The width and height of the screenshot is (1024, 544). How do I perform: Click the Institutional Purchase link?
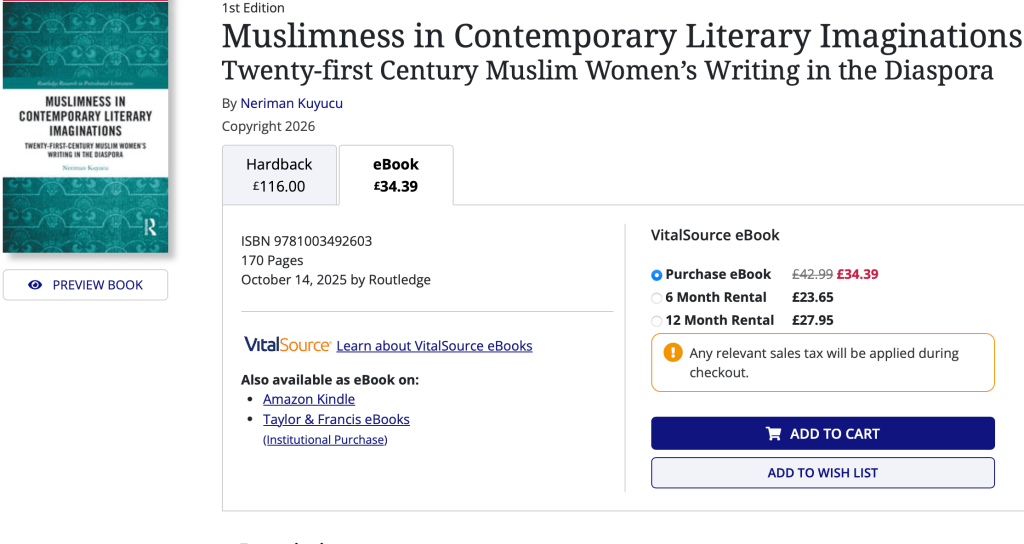(325, 440)
